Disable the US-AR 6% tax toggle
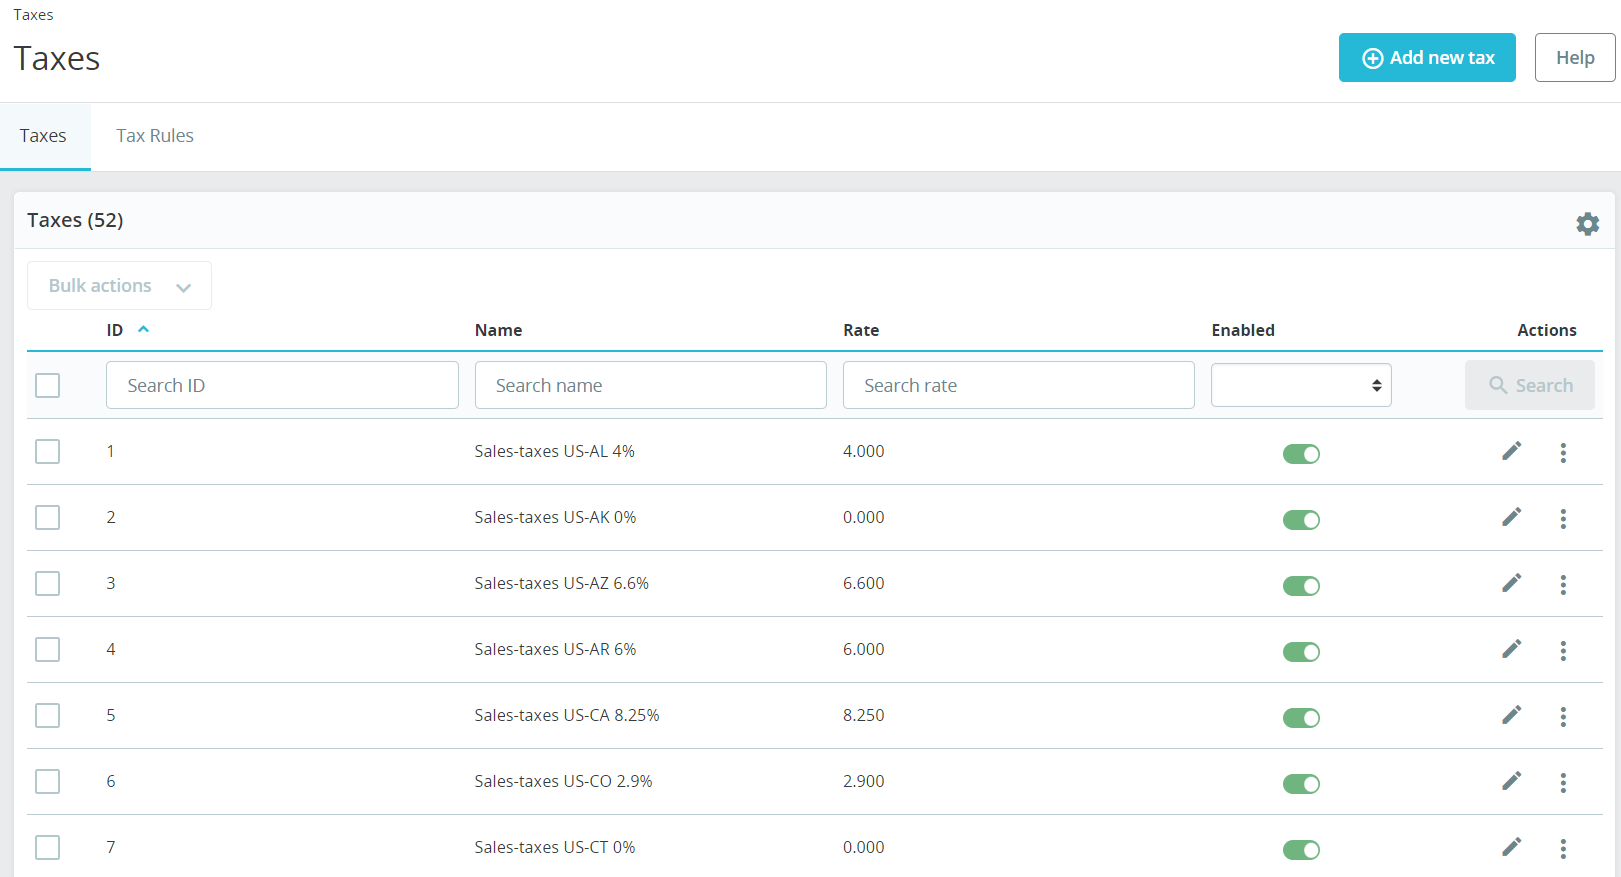The image size is (1621, 877). 1301,652
